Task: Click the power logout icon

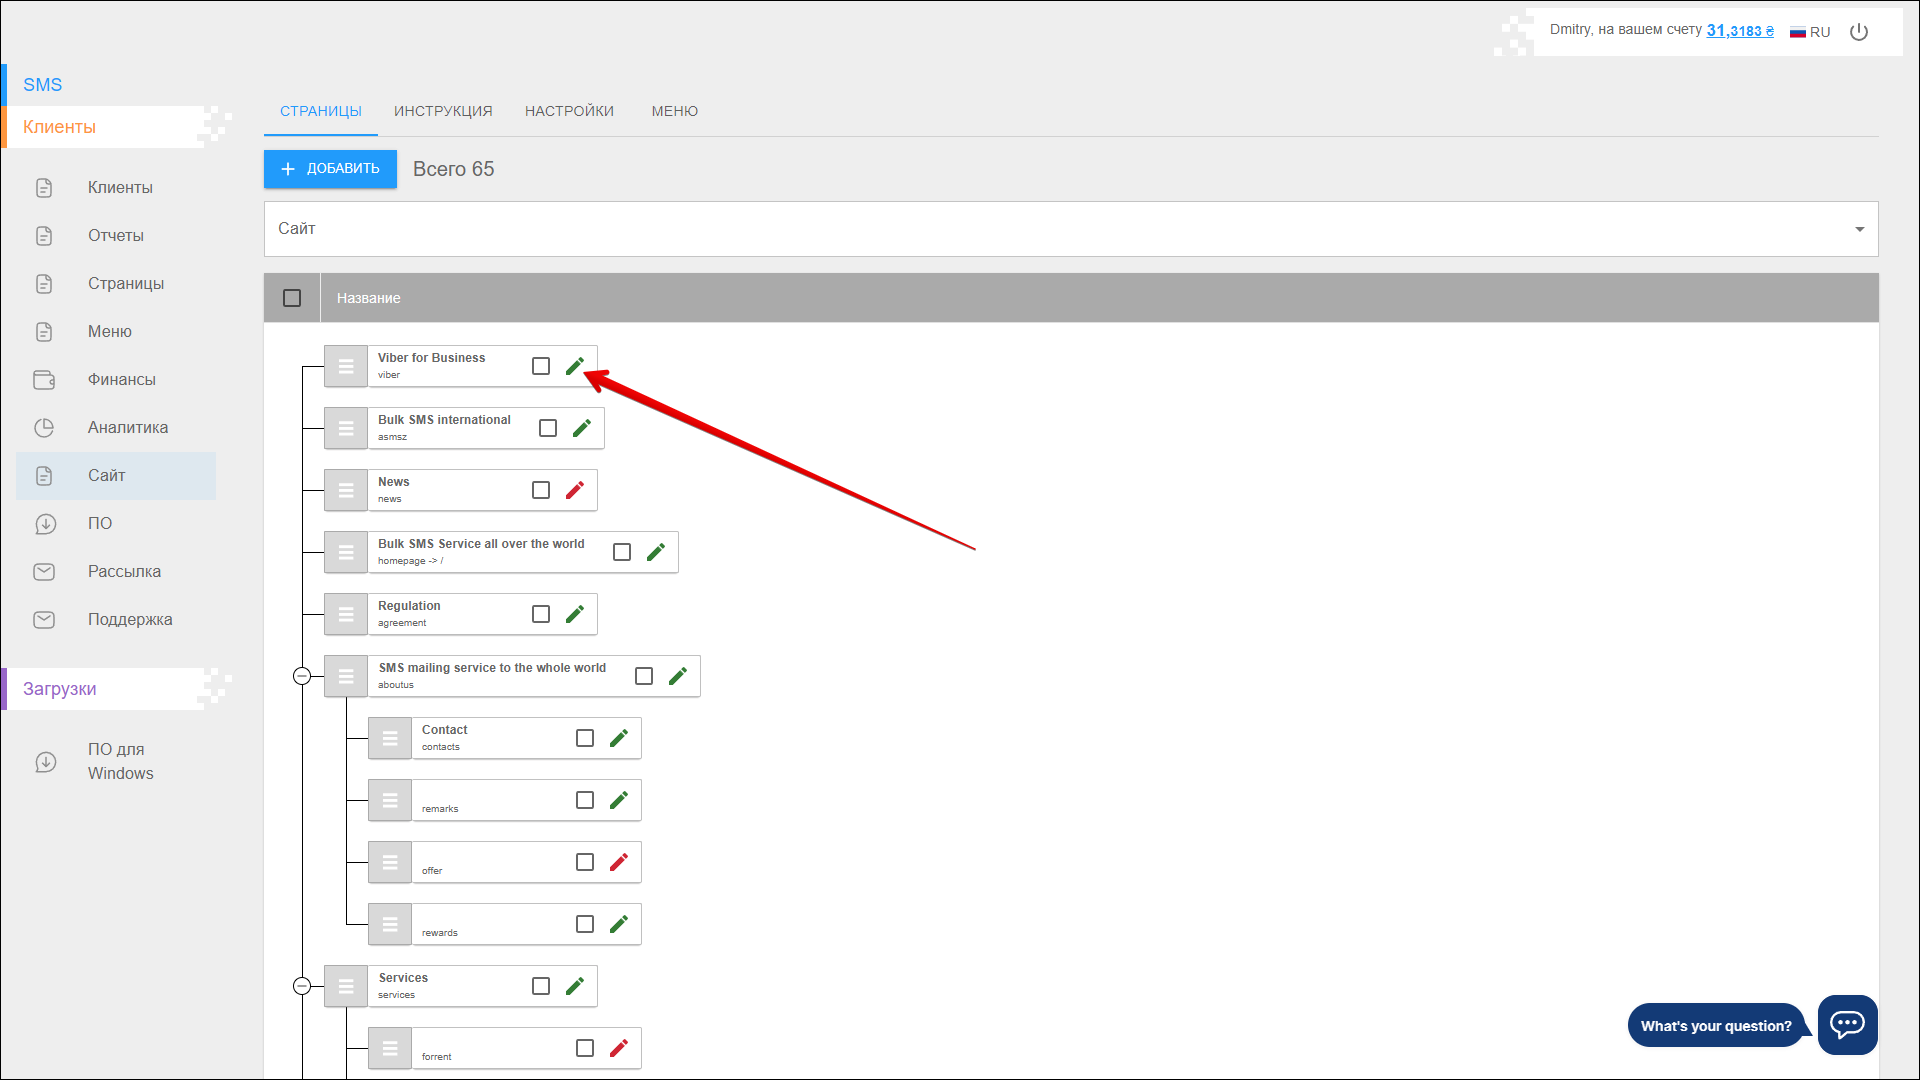Action: pos(1859,32)
